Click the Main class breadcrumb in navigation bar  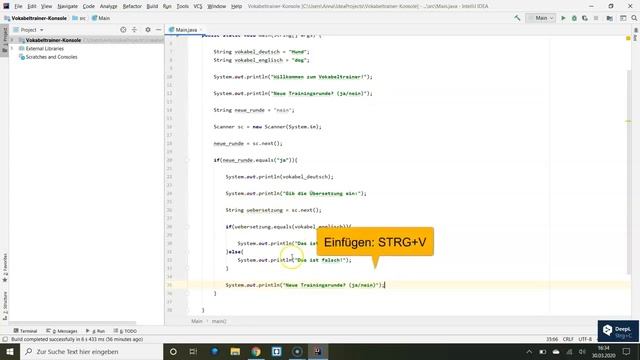point(101,18)
